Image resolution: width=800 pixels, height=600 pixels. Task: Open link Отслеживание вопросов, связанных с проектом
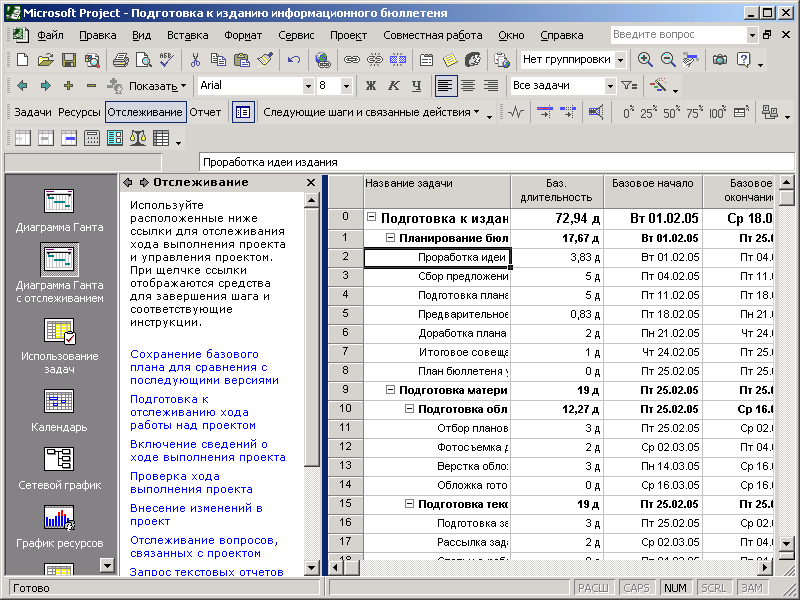[204, 546]
